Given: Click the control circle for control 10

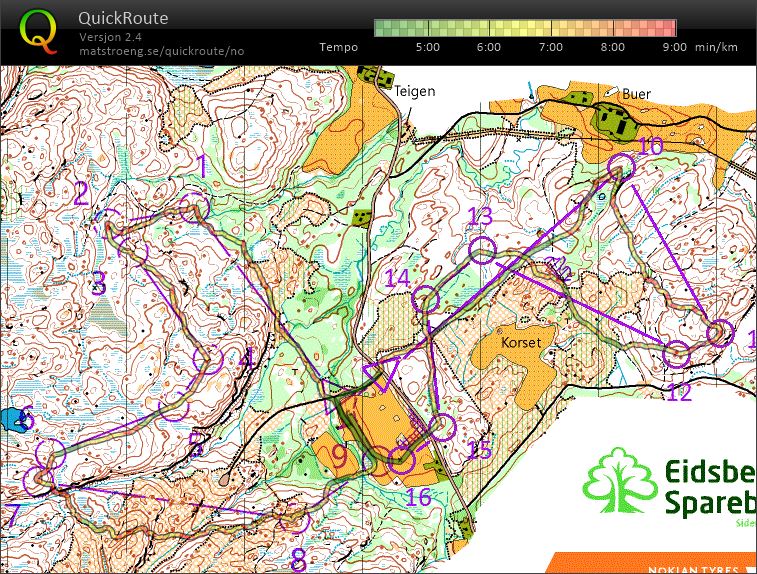Looking at the screenshot, I should click(x=620, y=166).
